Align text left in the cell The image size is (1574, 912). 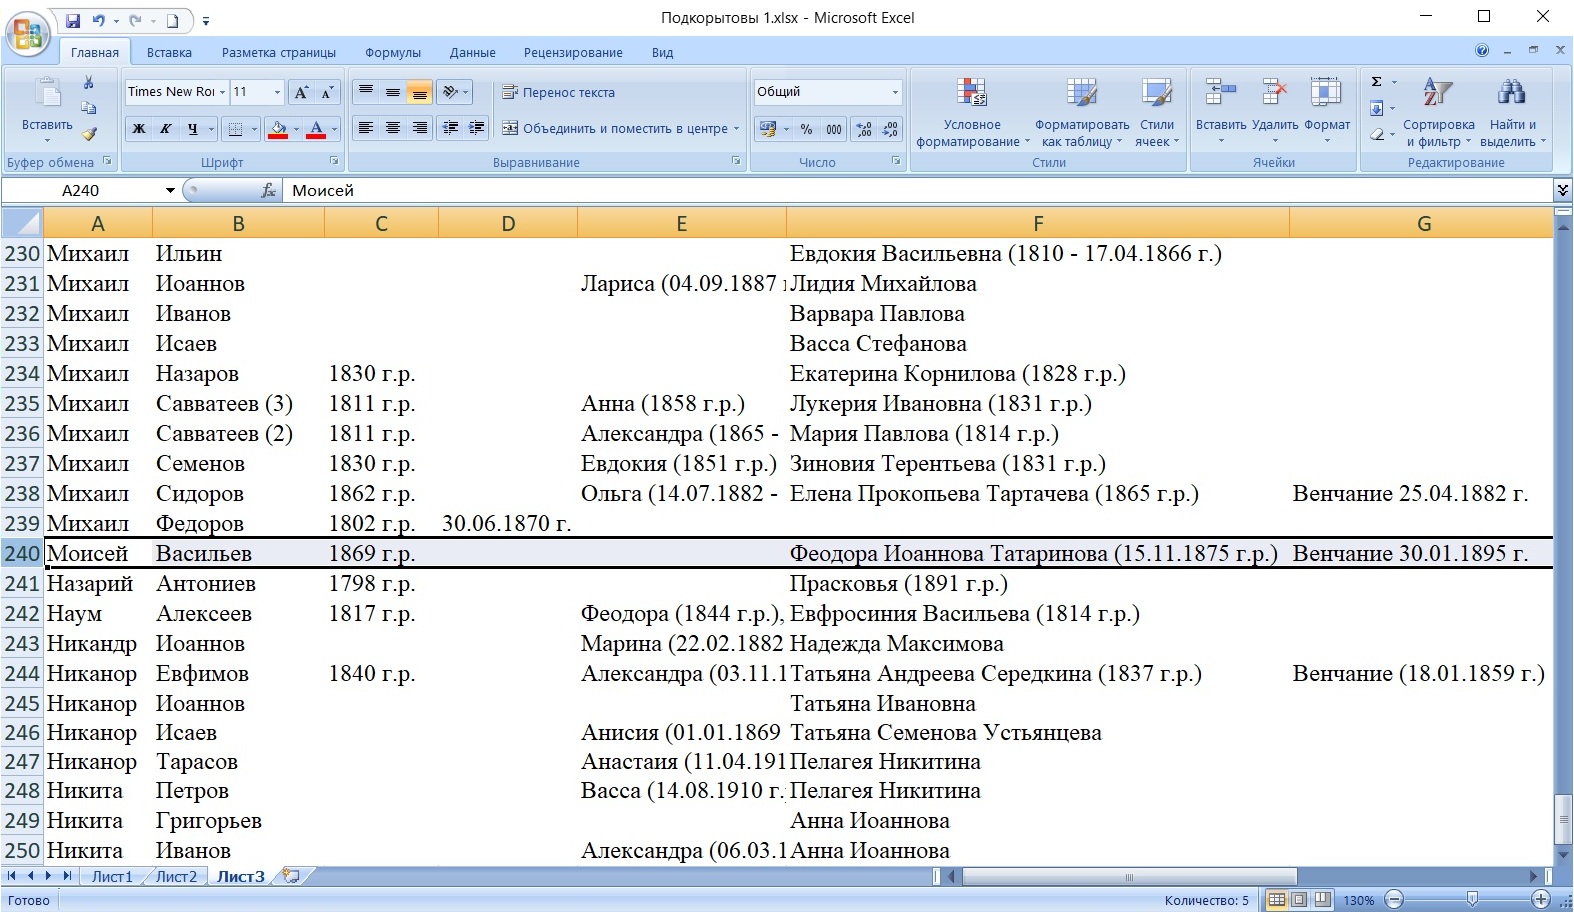[366, 128]
